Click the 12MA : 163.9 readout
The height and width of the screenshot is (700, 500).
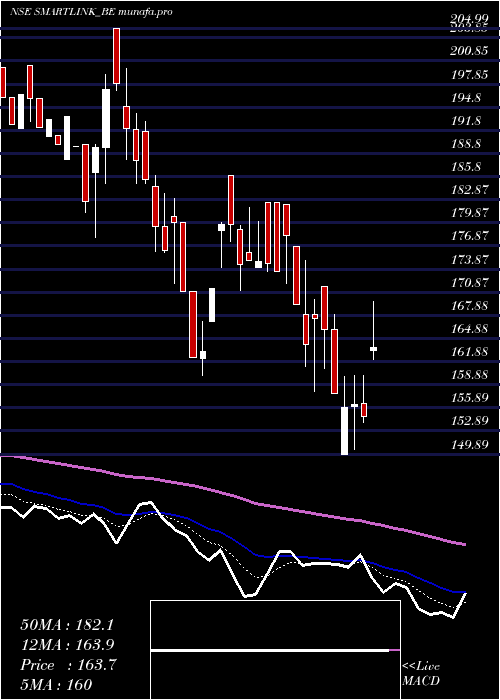[x=67, y=645]
